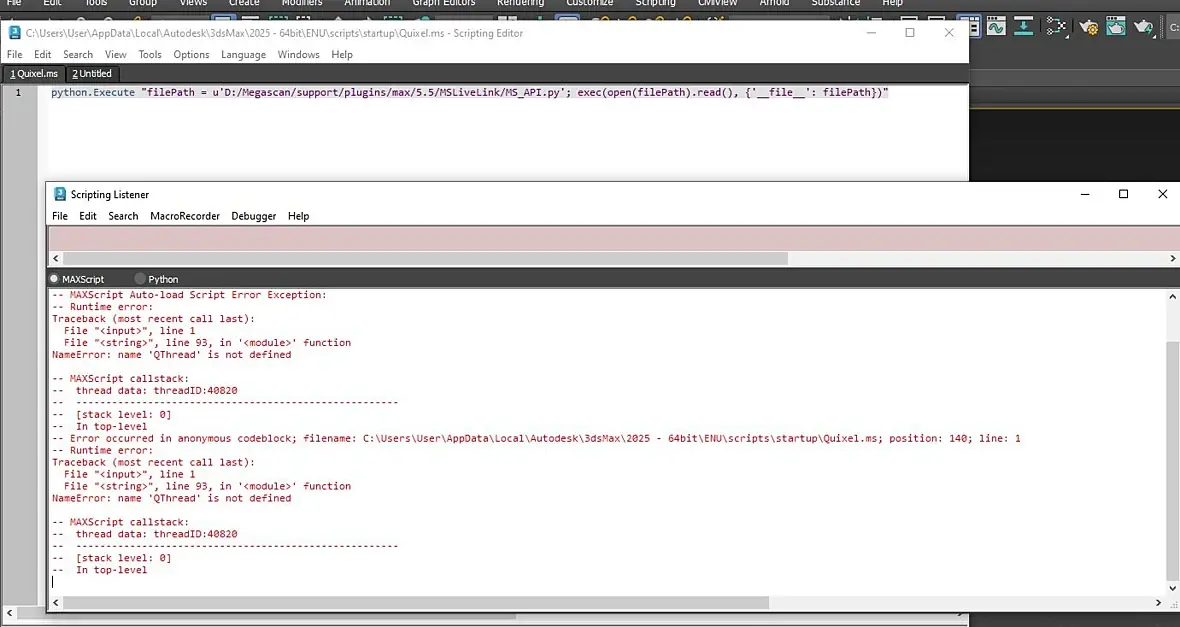
Task: Click the Scripting Listener window title icon
Action: (x=60, y=194)
